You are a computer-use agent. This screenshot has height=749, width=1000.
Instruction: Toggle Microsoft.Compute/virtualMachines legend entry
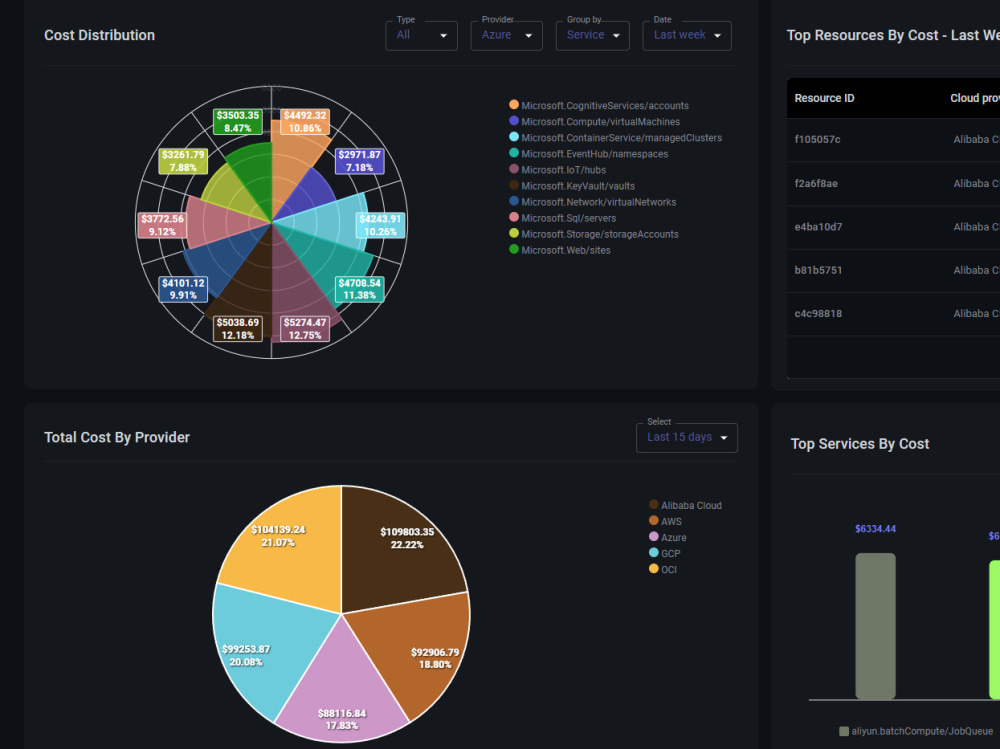(594, 121)
